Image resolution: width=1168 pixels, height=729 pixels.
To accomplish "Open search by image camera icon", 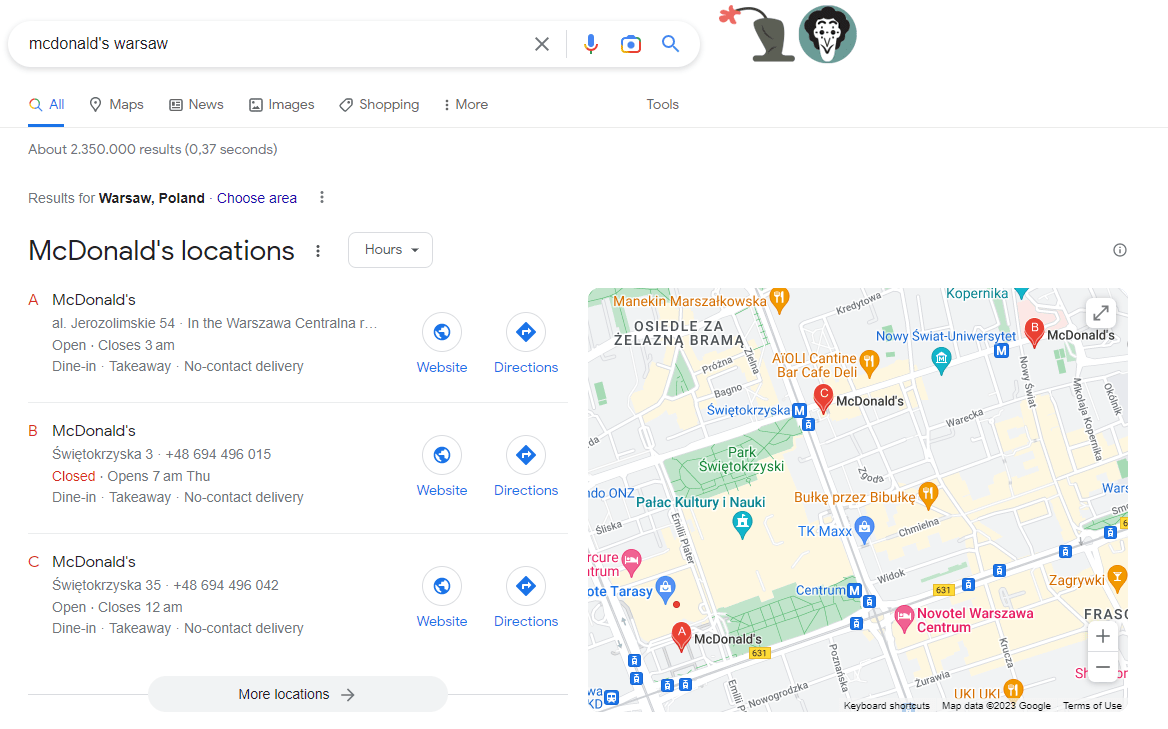I will tap(630, 44).
